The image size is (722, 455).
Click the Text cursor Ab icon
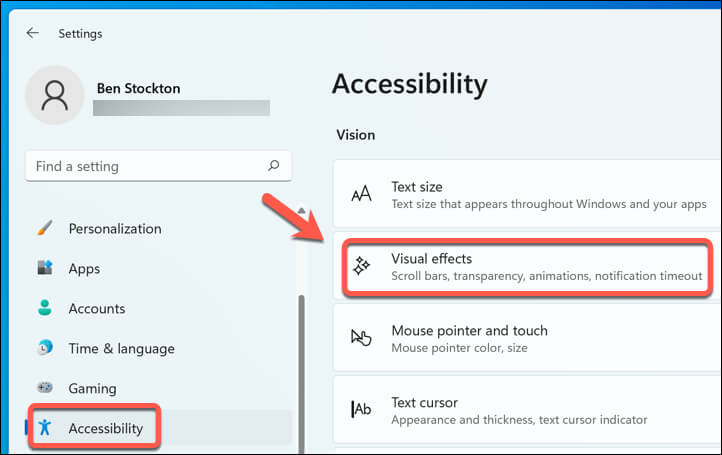point(362,410)
